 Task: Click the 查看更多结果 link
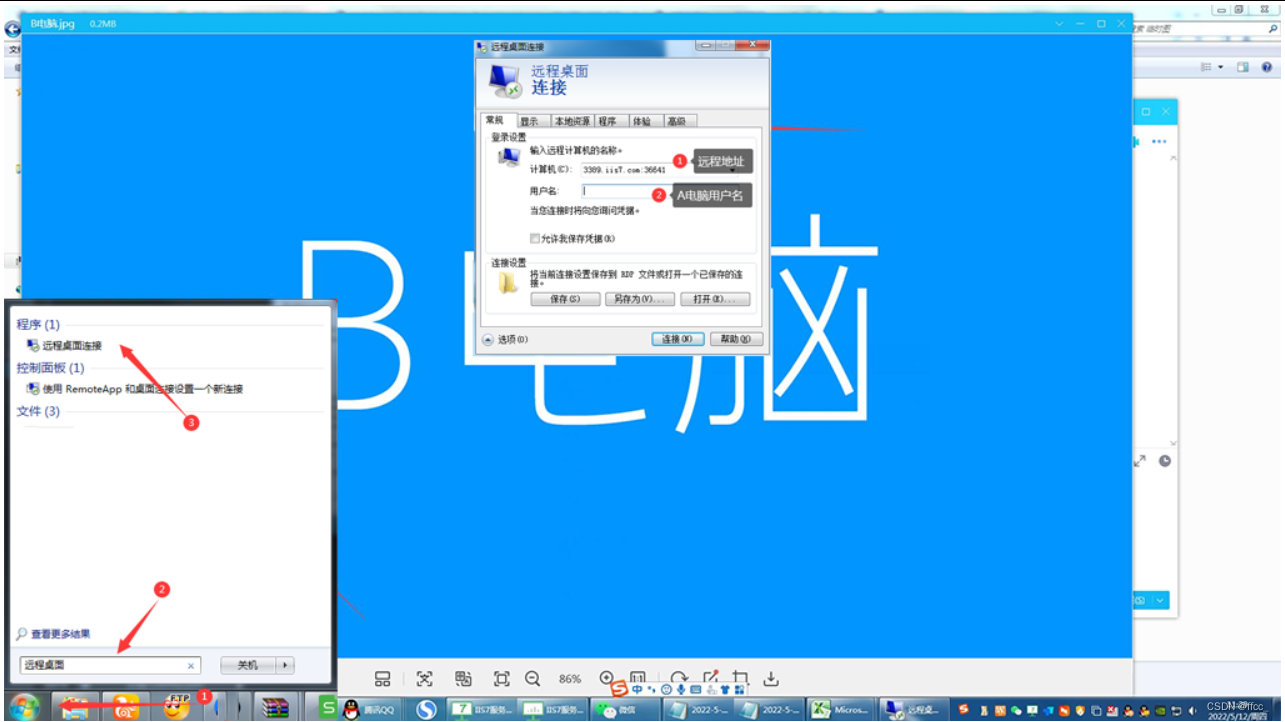coord(60,634)
